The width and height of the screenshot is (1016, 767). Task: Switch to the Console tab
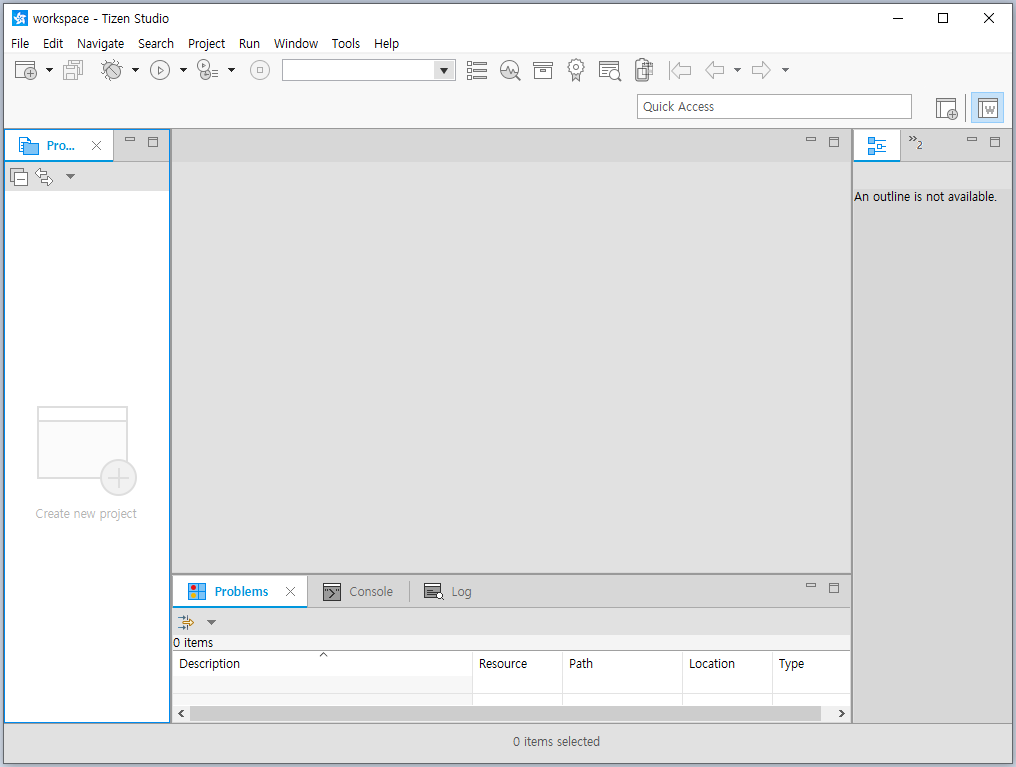click(x=358, y=591)
